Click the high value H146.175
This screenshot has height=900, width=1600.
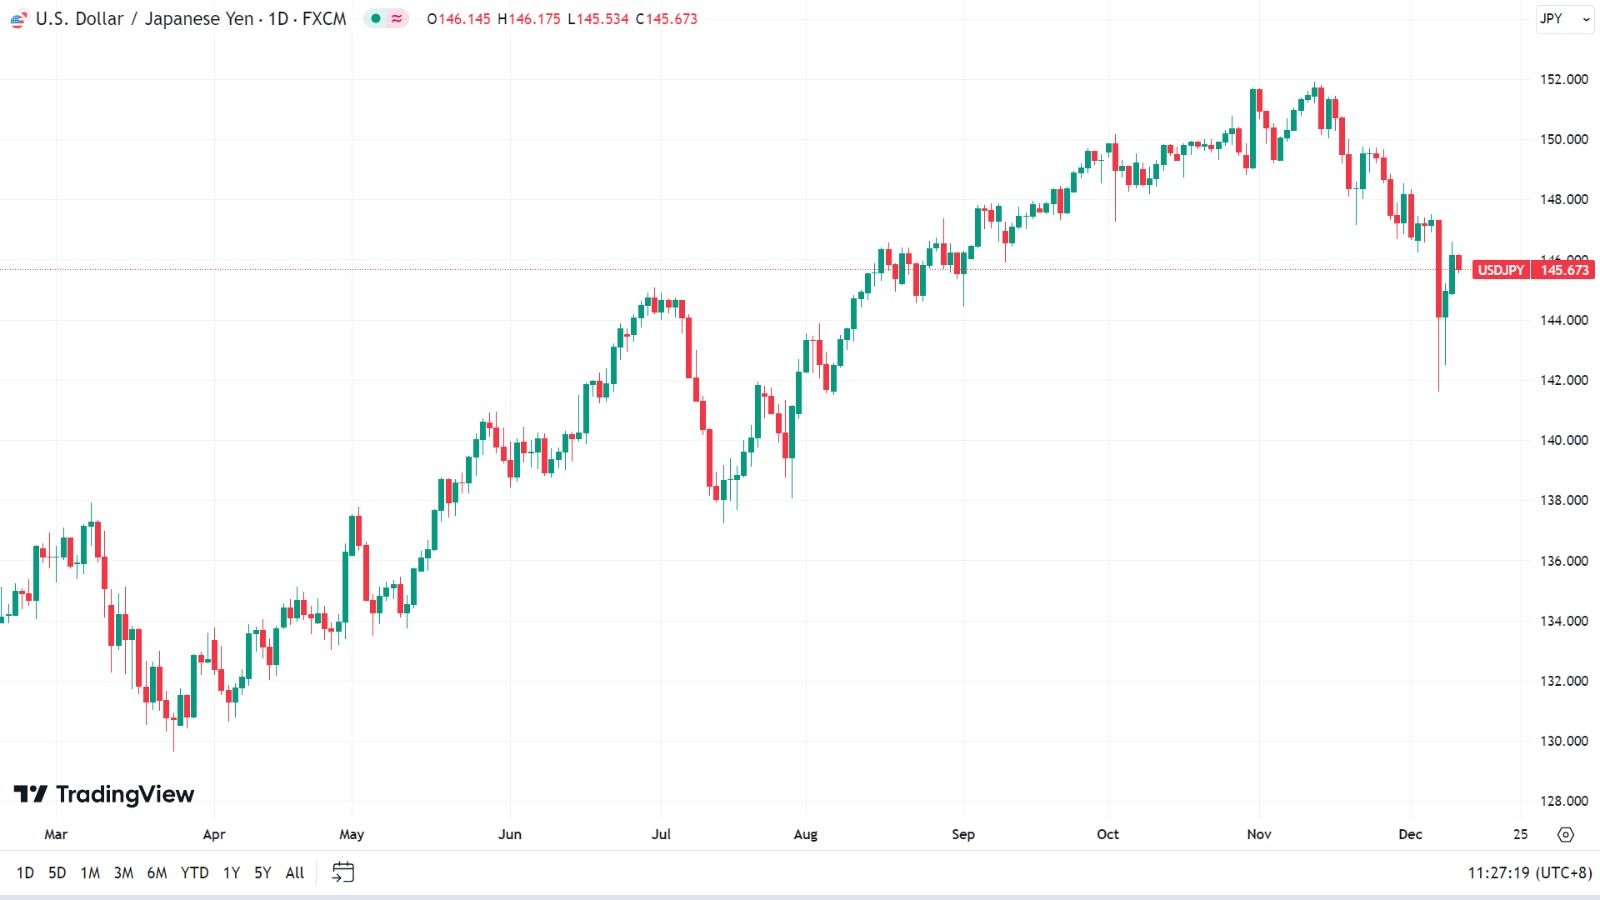coord(529,19)
